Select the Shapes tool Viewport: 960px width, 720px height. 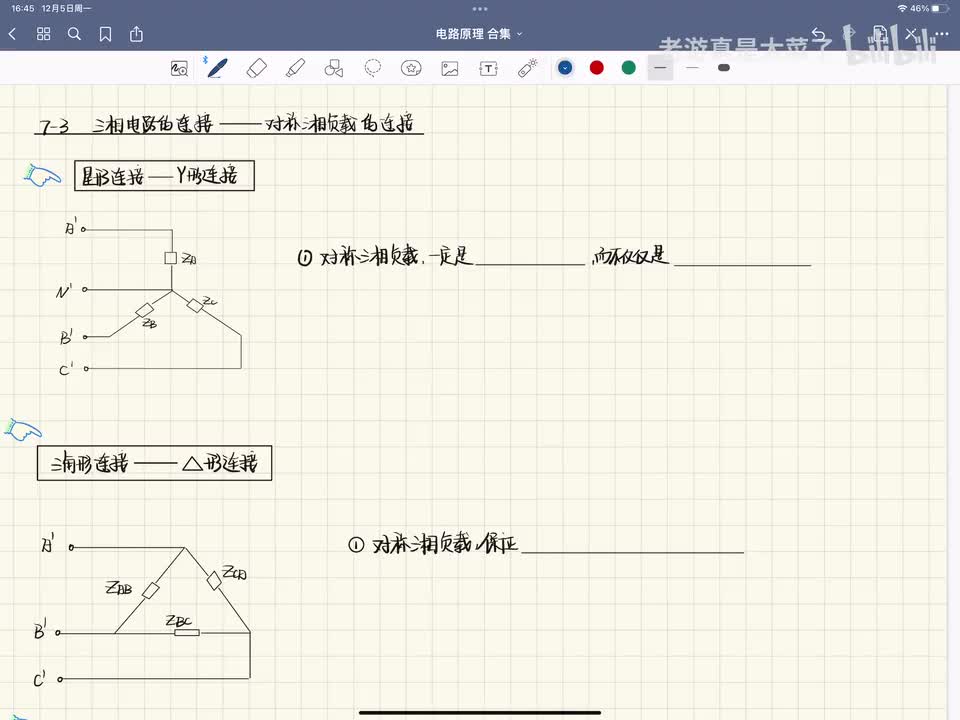334,68
